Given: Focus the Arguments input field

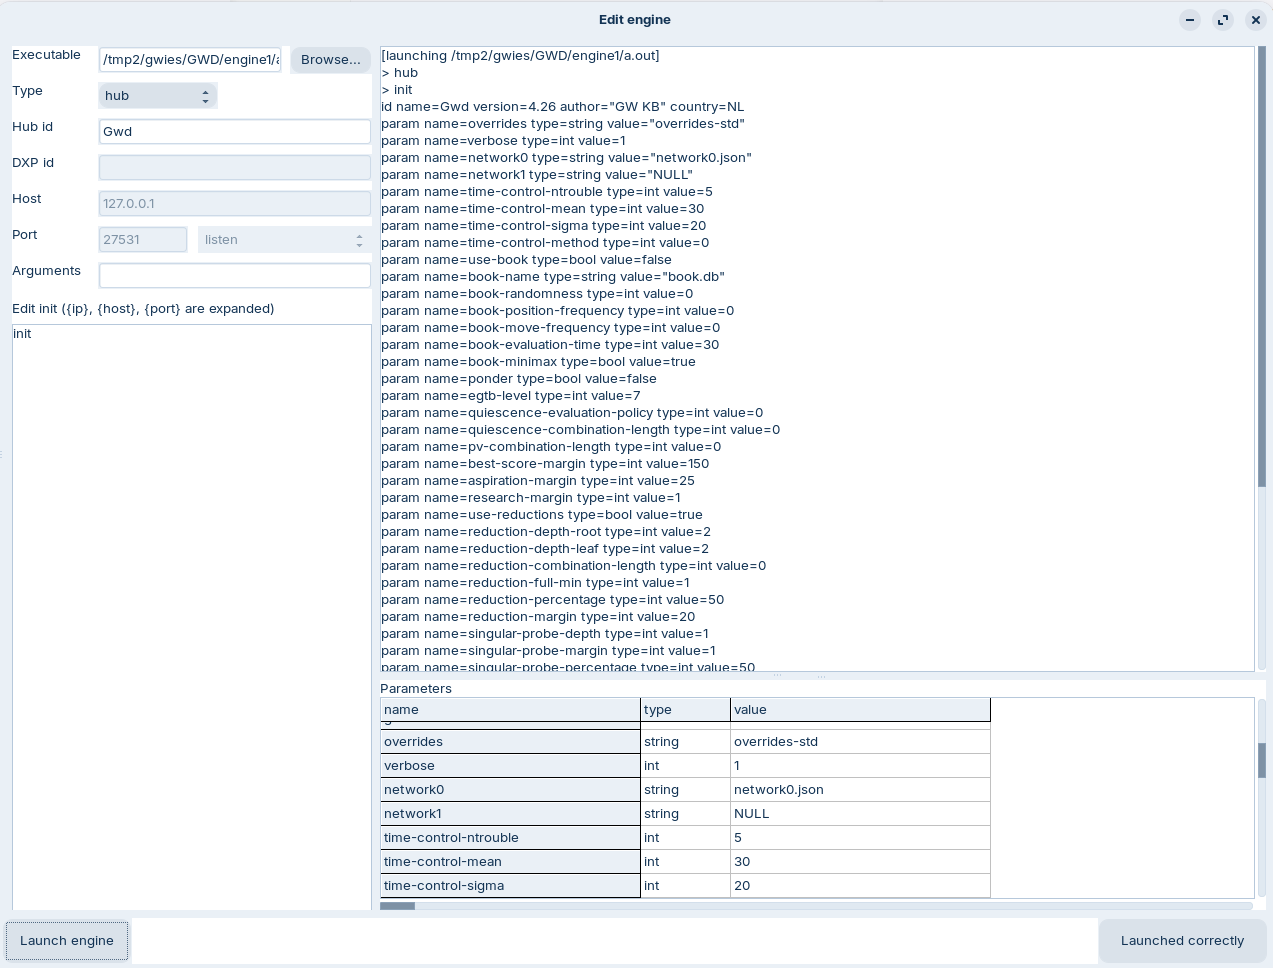Looking at the screenshot, I should pos(235,276).
